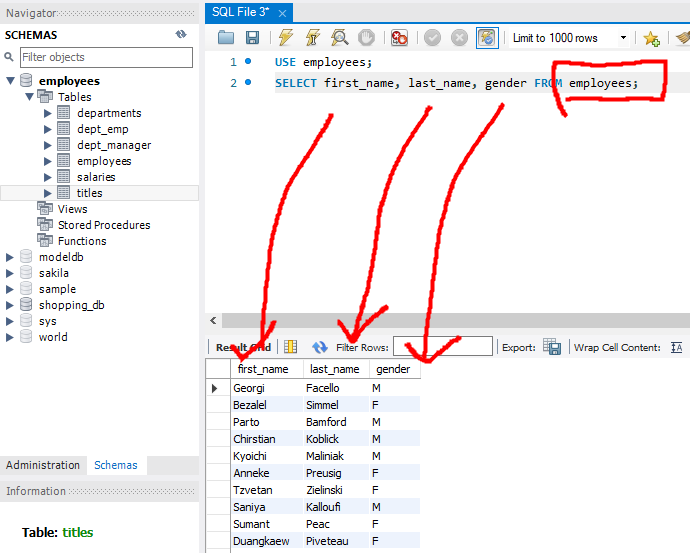The image size is (690, 553).
Task: Expand the sample schema
Action: point(9,289)
